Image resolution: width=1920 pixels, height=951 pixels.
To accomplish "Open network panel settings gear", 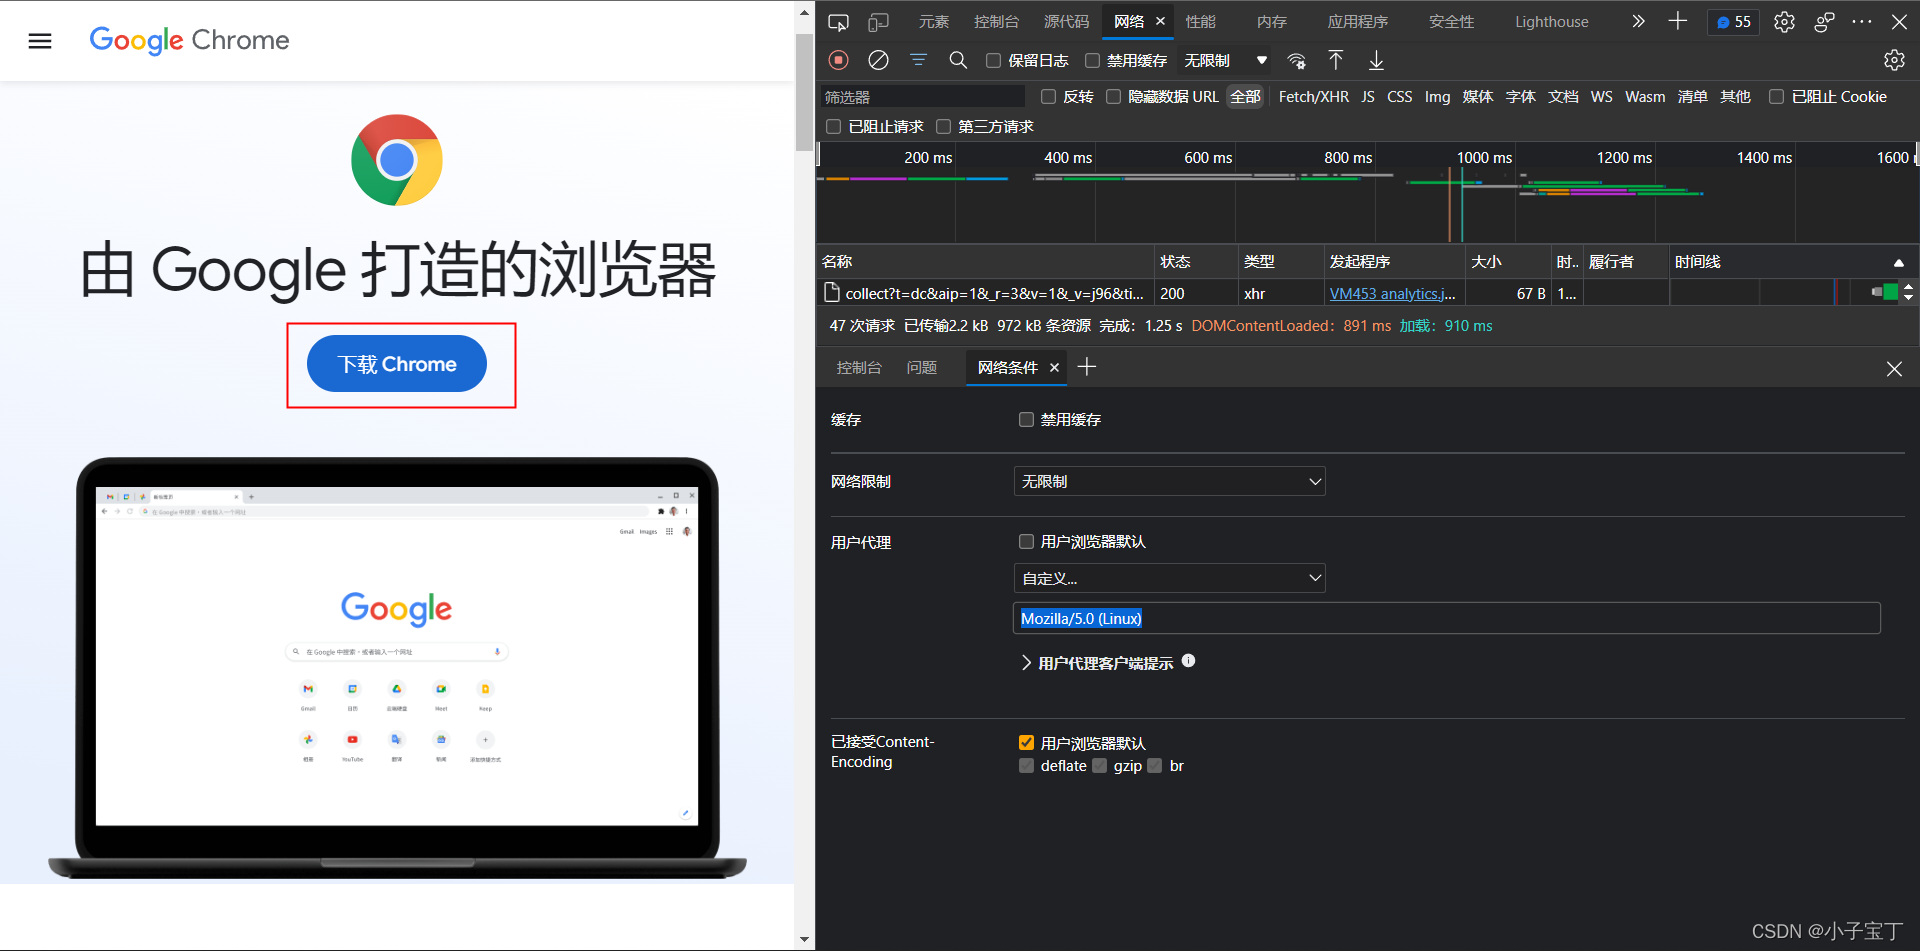I will [1894, 60].
